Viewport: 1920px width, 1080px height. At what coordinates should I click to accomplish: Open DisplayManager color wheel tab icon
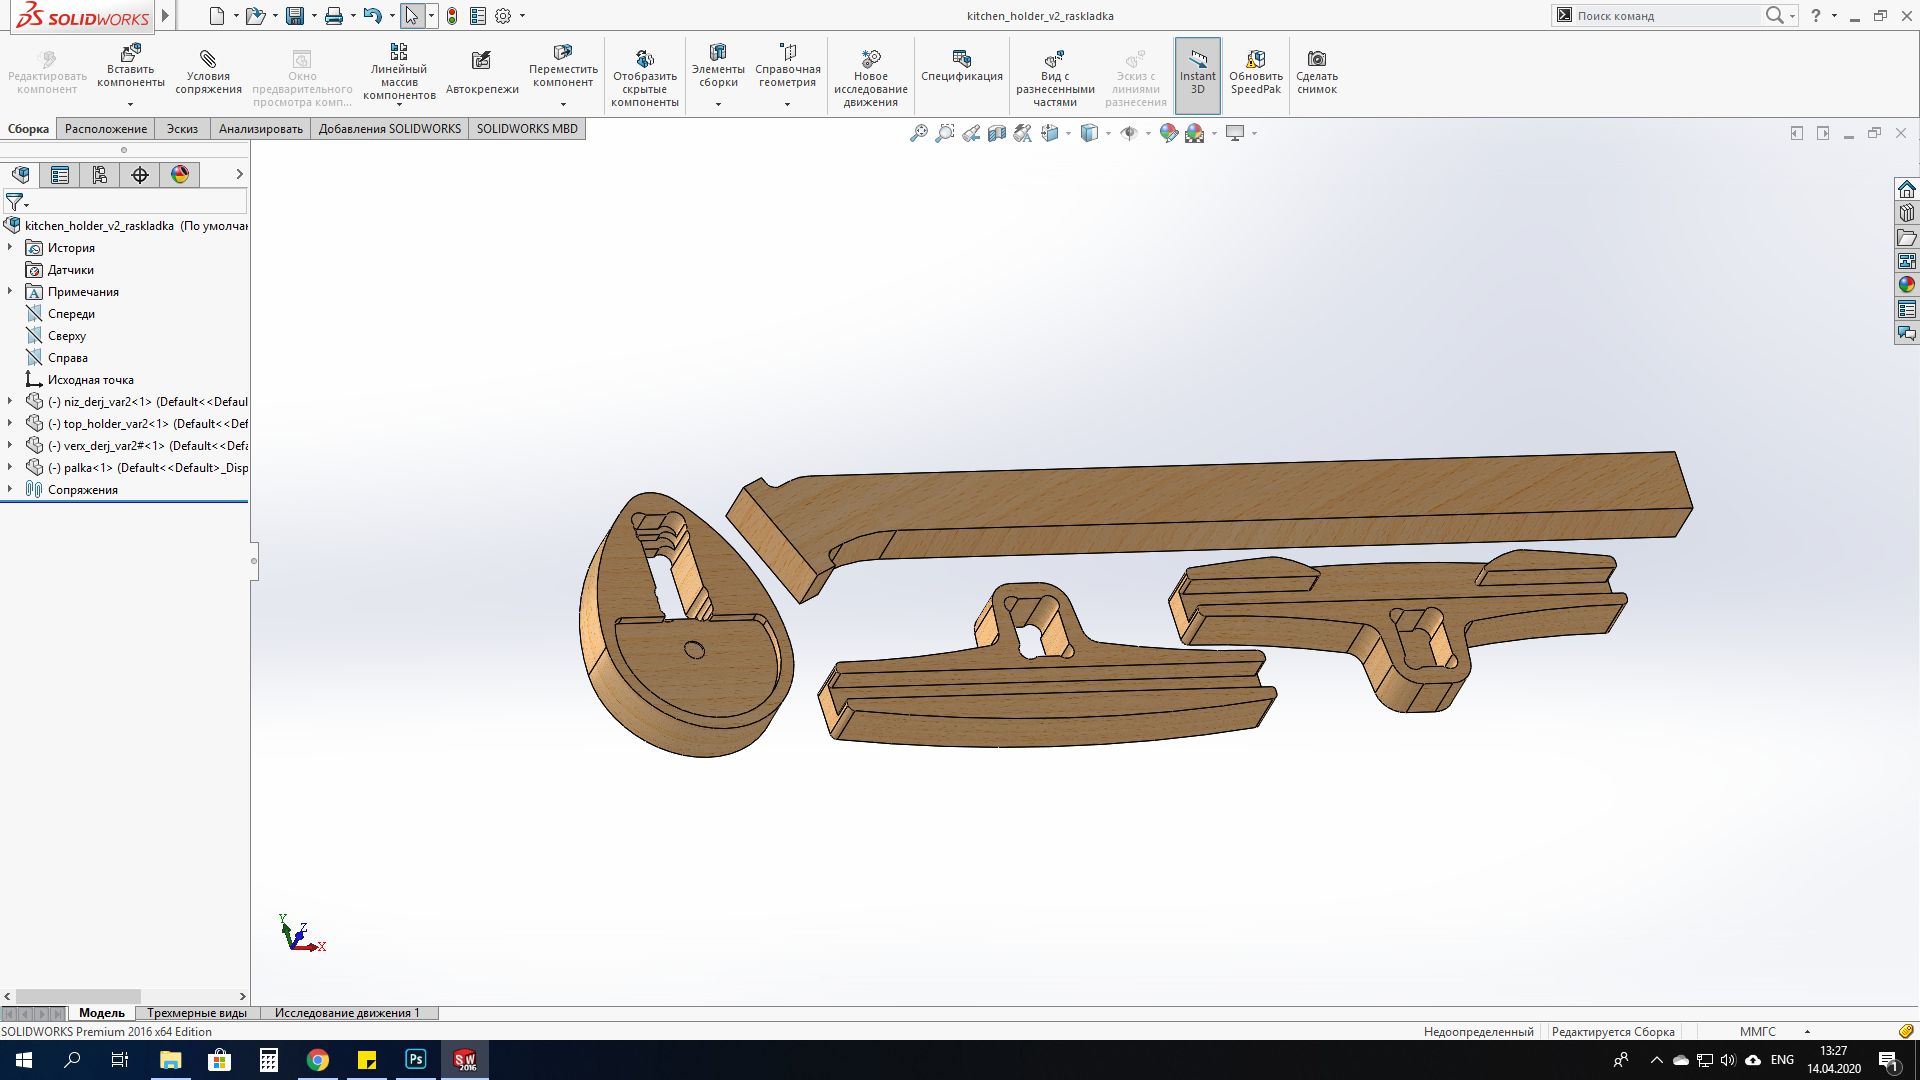[180, 175]
